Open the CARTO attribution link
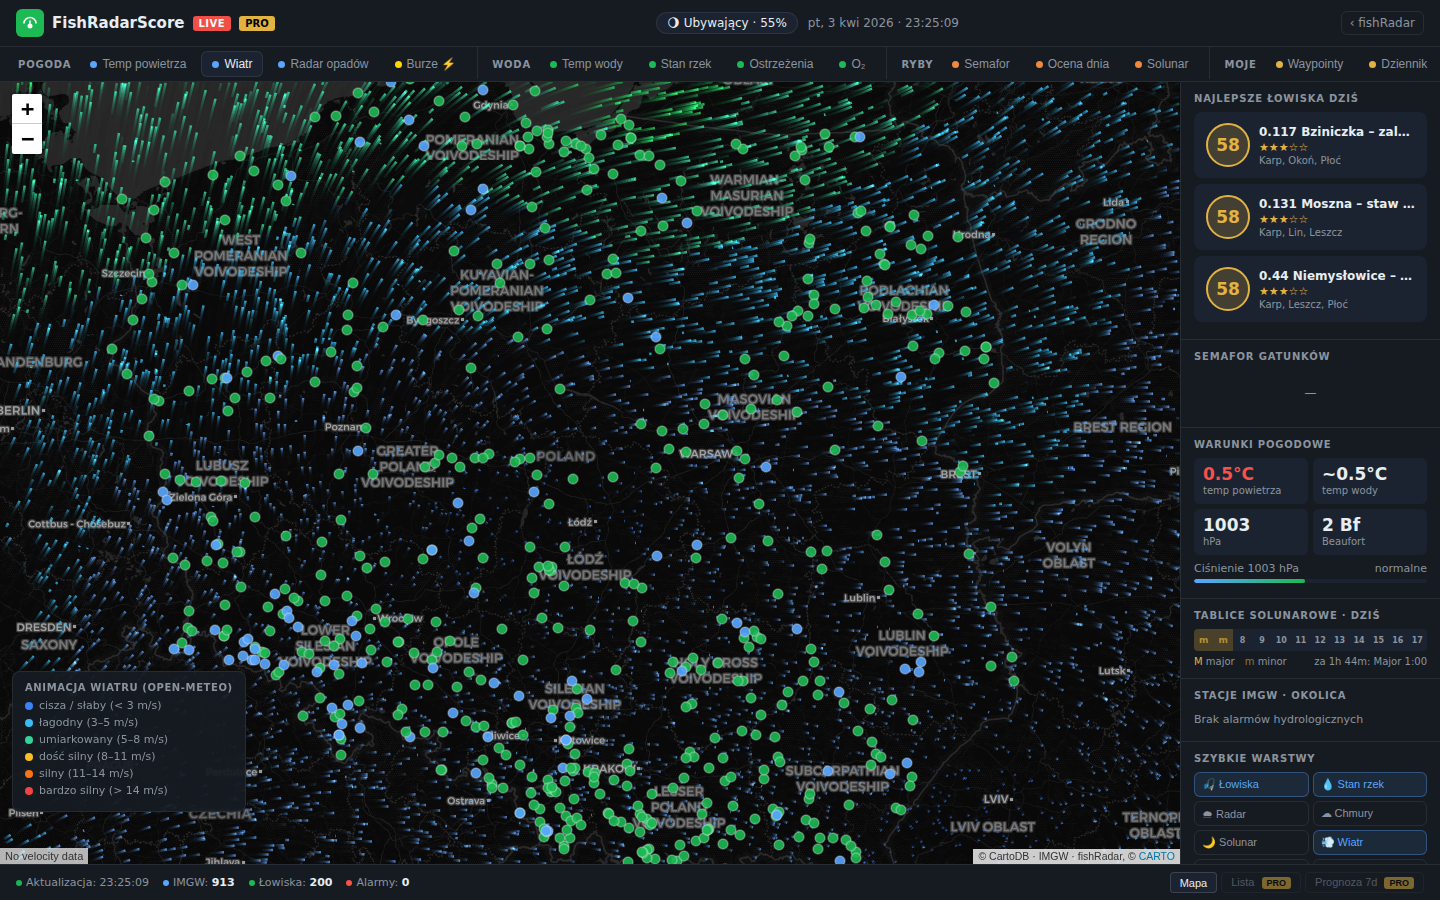 coord(1156,856)
